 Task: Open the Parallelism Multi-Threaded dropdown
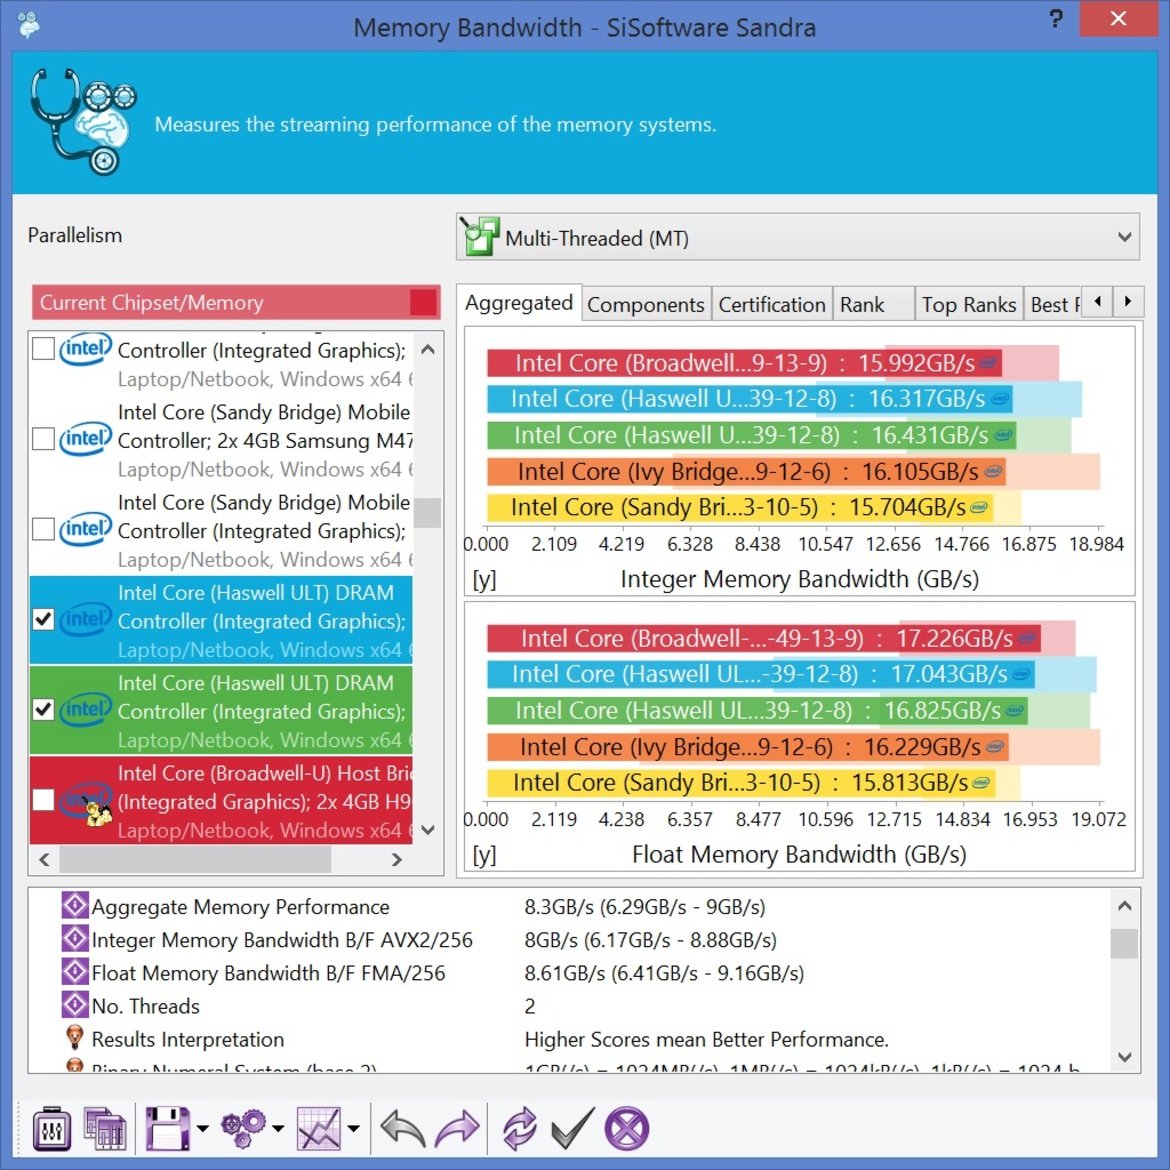(x=797, y=237)
